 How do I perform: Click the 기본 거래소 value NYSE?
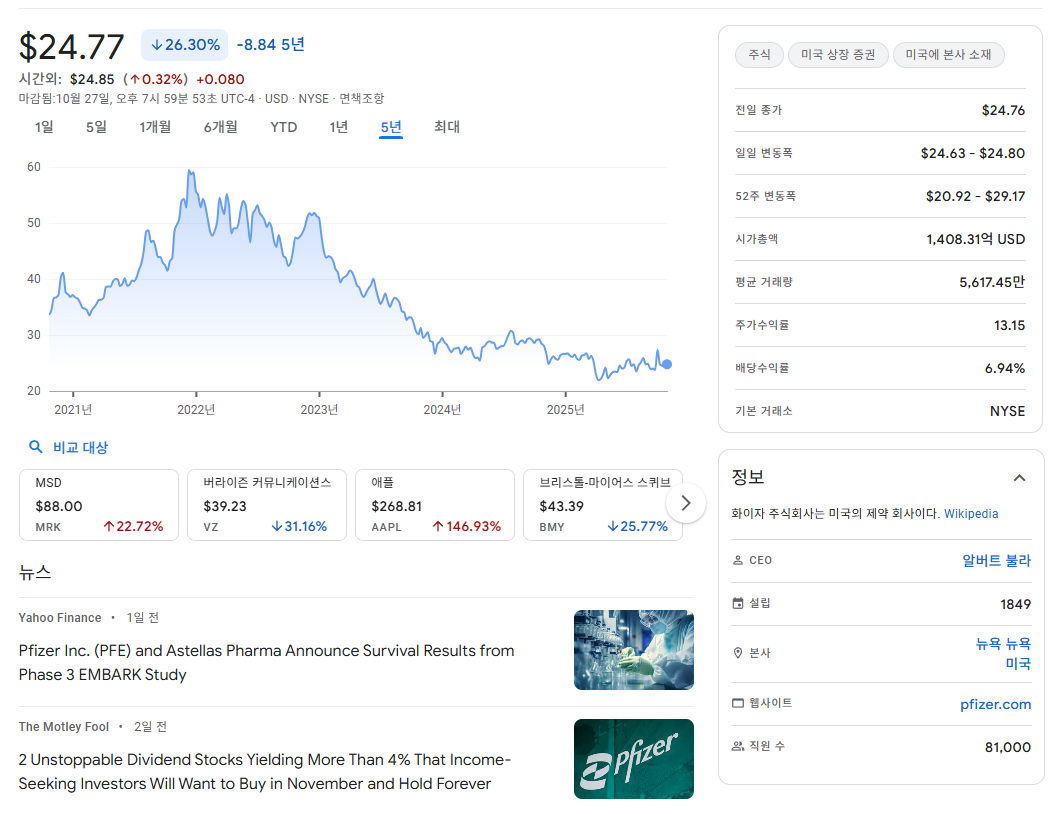(x=1007, y=411)
